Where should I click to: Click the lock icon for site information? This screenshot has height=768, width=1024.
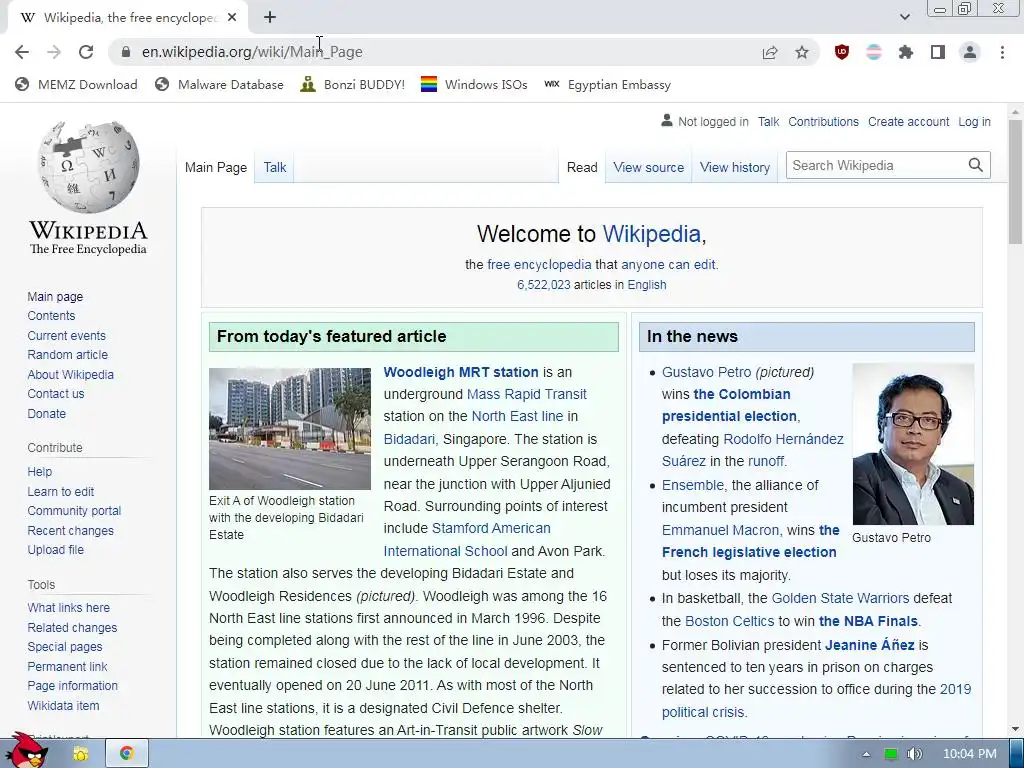point(127,52)
